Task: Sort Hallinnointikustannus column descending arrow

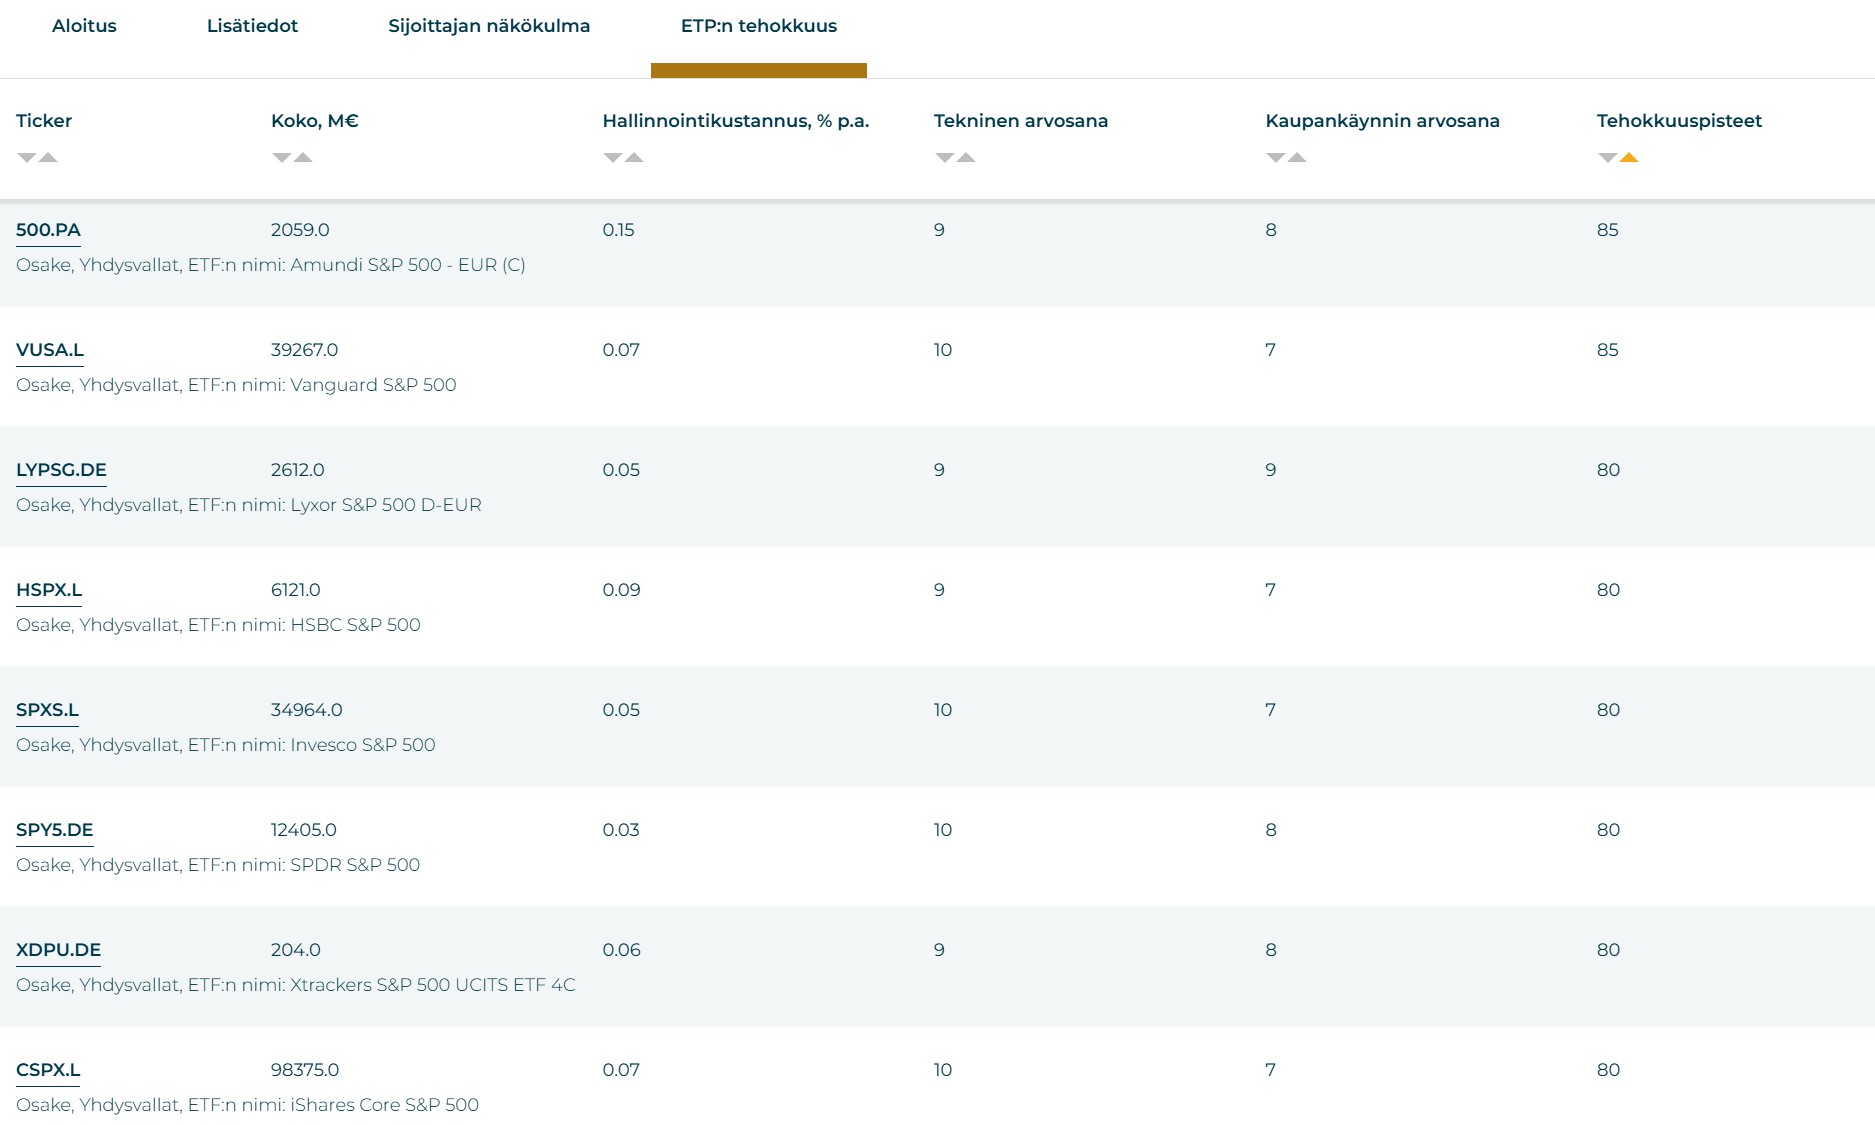Action: (613, 158)
